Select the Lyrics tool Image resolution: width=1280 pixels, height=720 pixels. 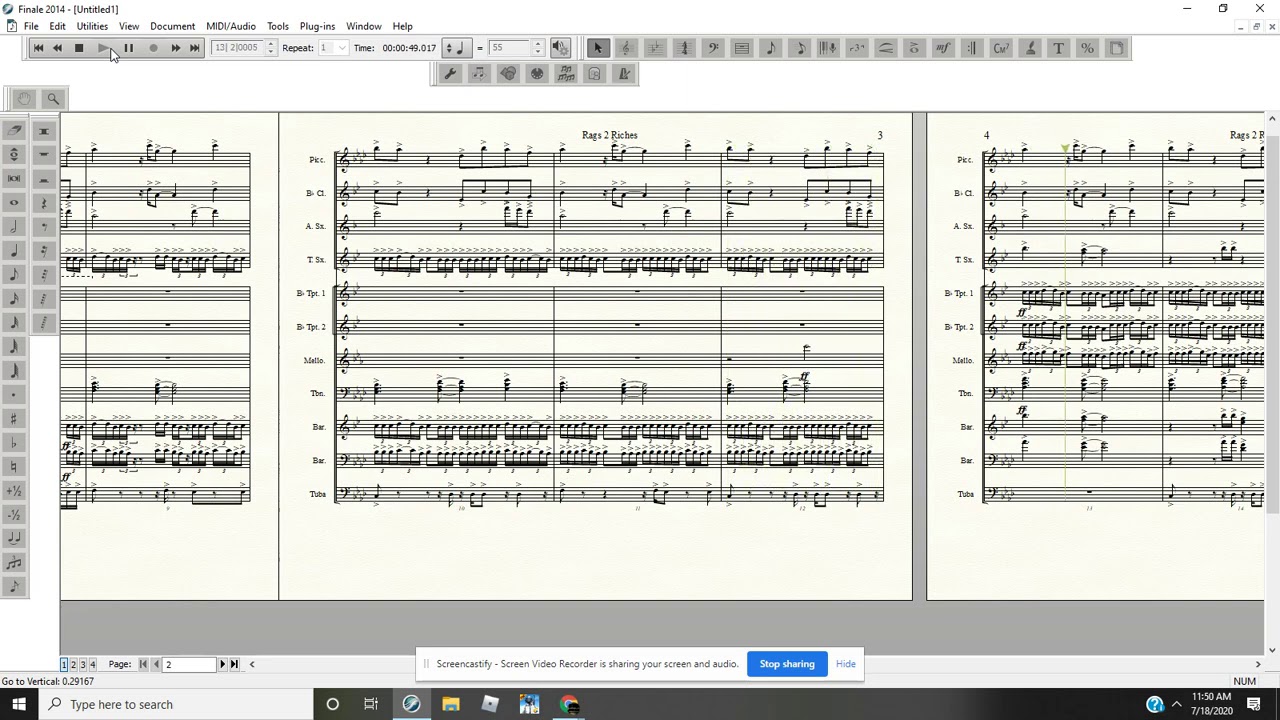click(x=1030, y=48)
